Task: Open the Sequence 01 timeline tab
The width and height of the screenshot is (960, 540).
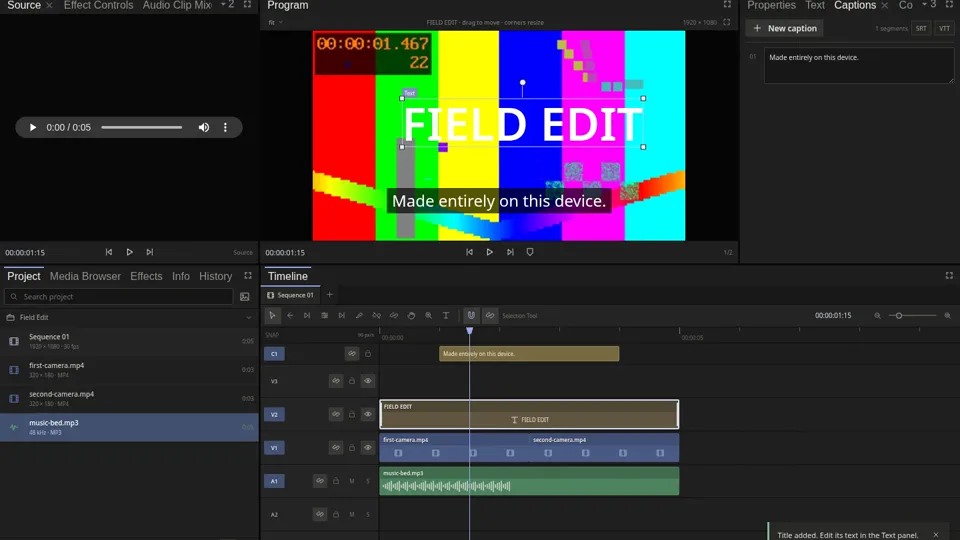Action: click(291, 294)
